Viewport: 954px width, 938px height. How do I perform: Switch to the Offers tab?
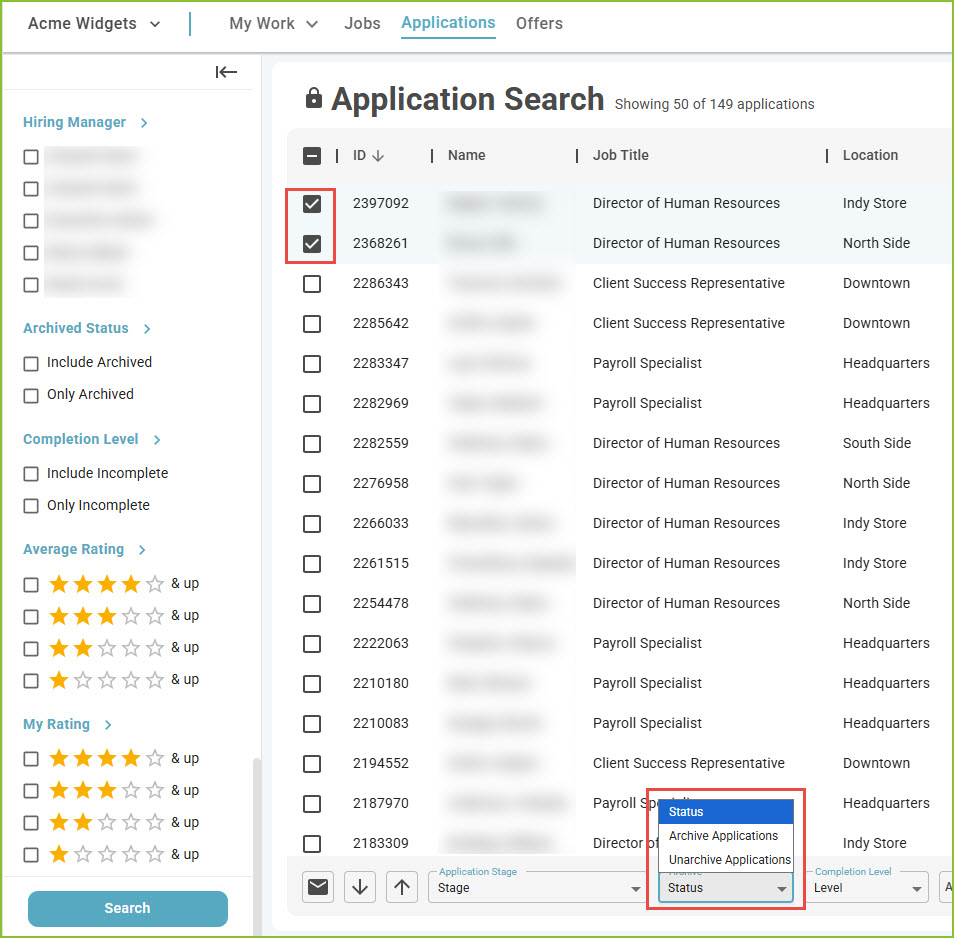tap(539, 24)
